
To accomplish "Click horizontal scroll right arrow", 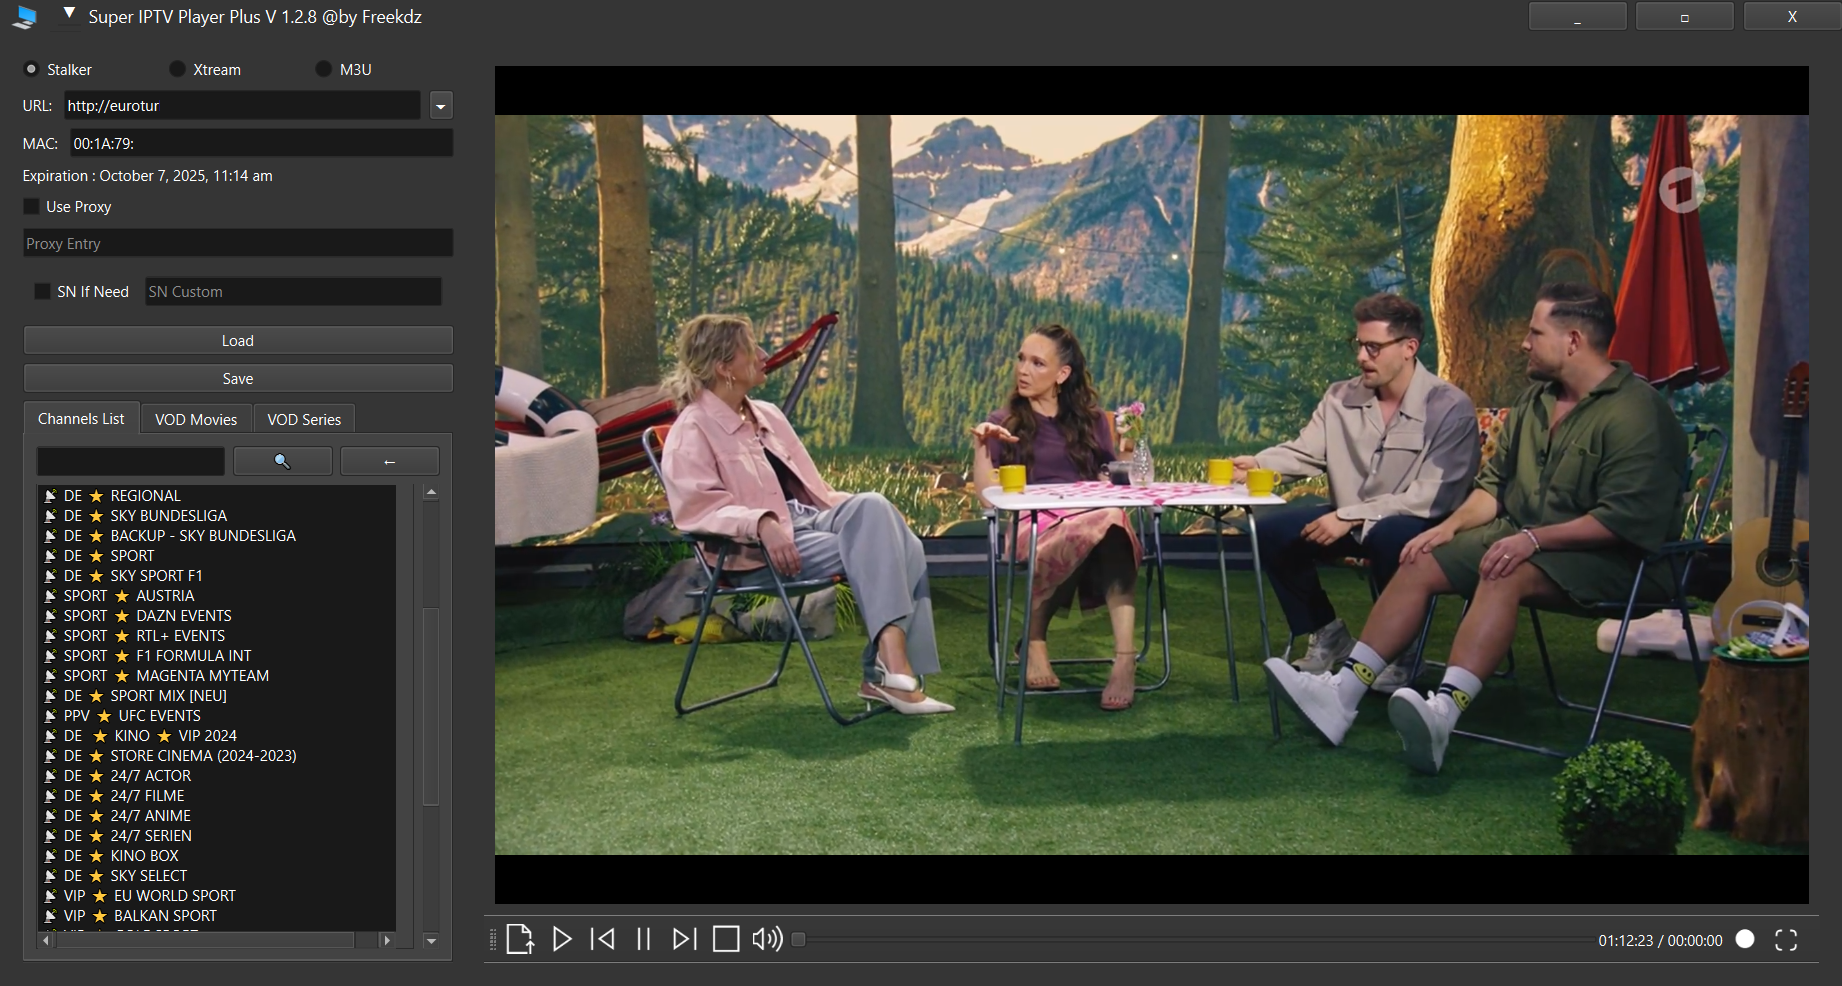I will point(387,940).
